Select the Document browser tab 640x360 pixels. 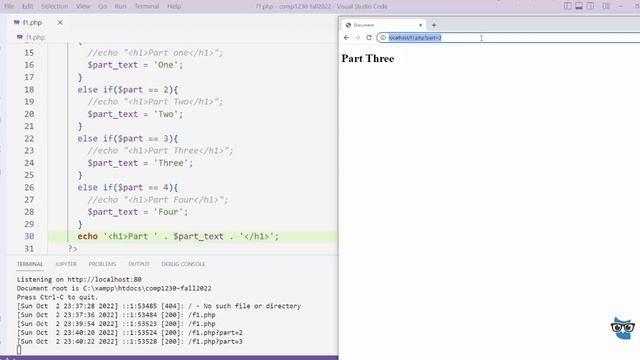384,25
